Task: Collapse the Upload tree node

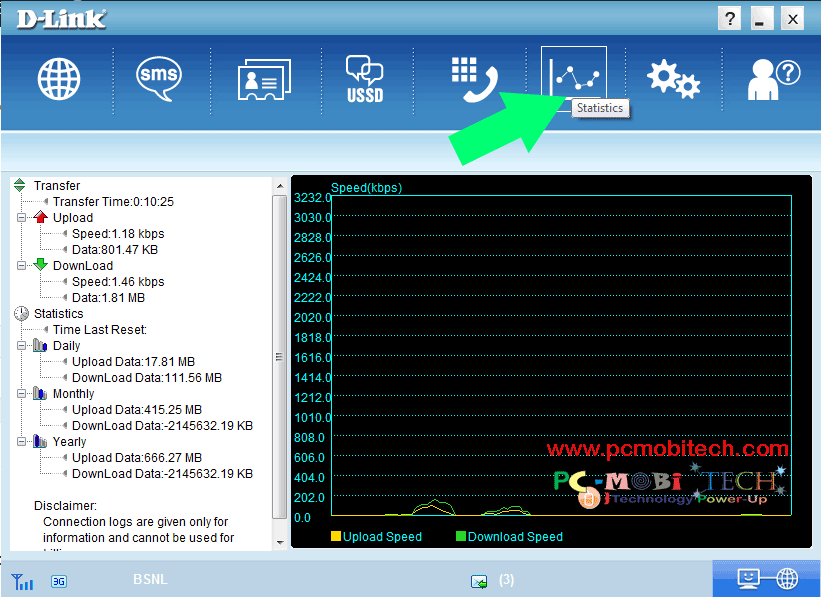Action: point(21,217)
